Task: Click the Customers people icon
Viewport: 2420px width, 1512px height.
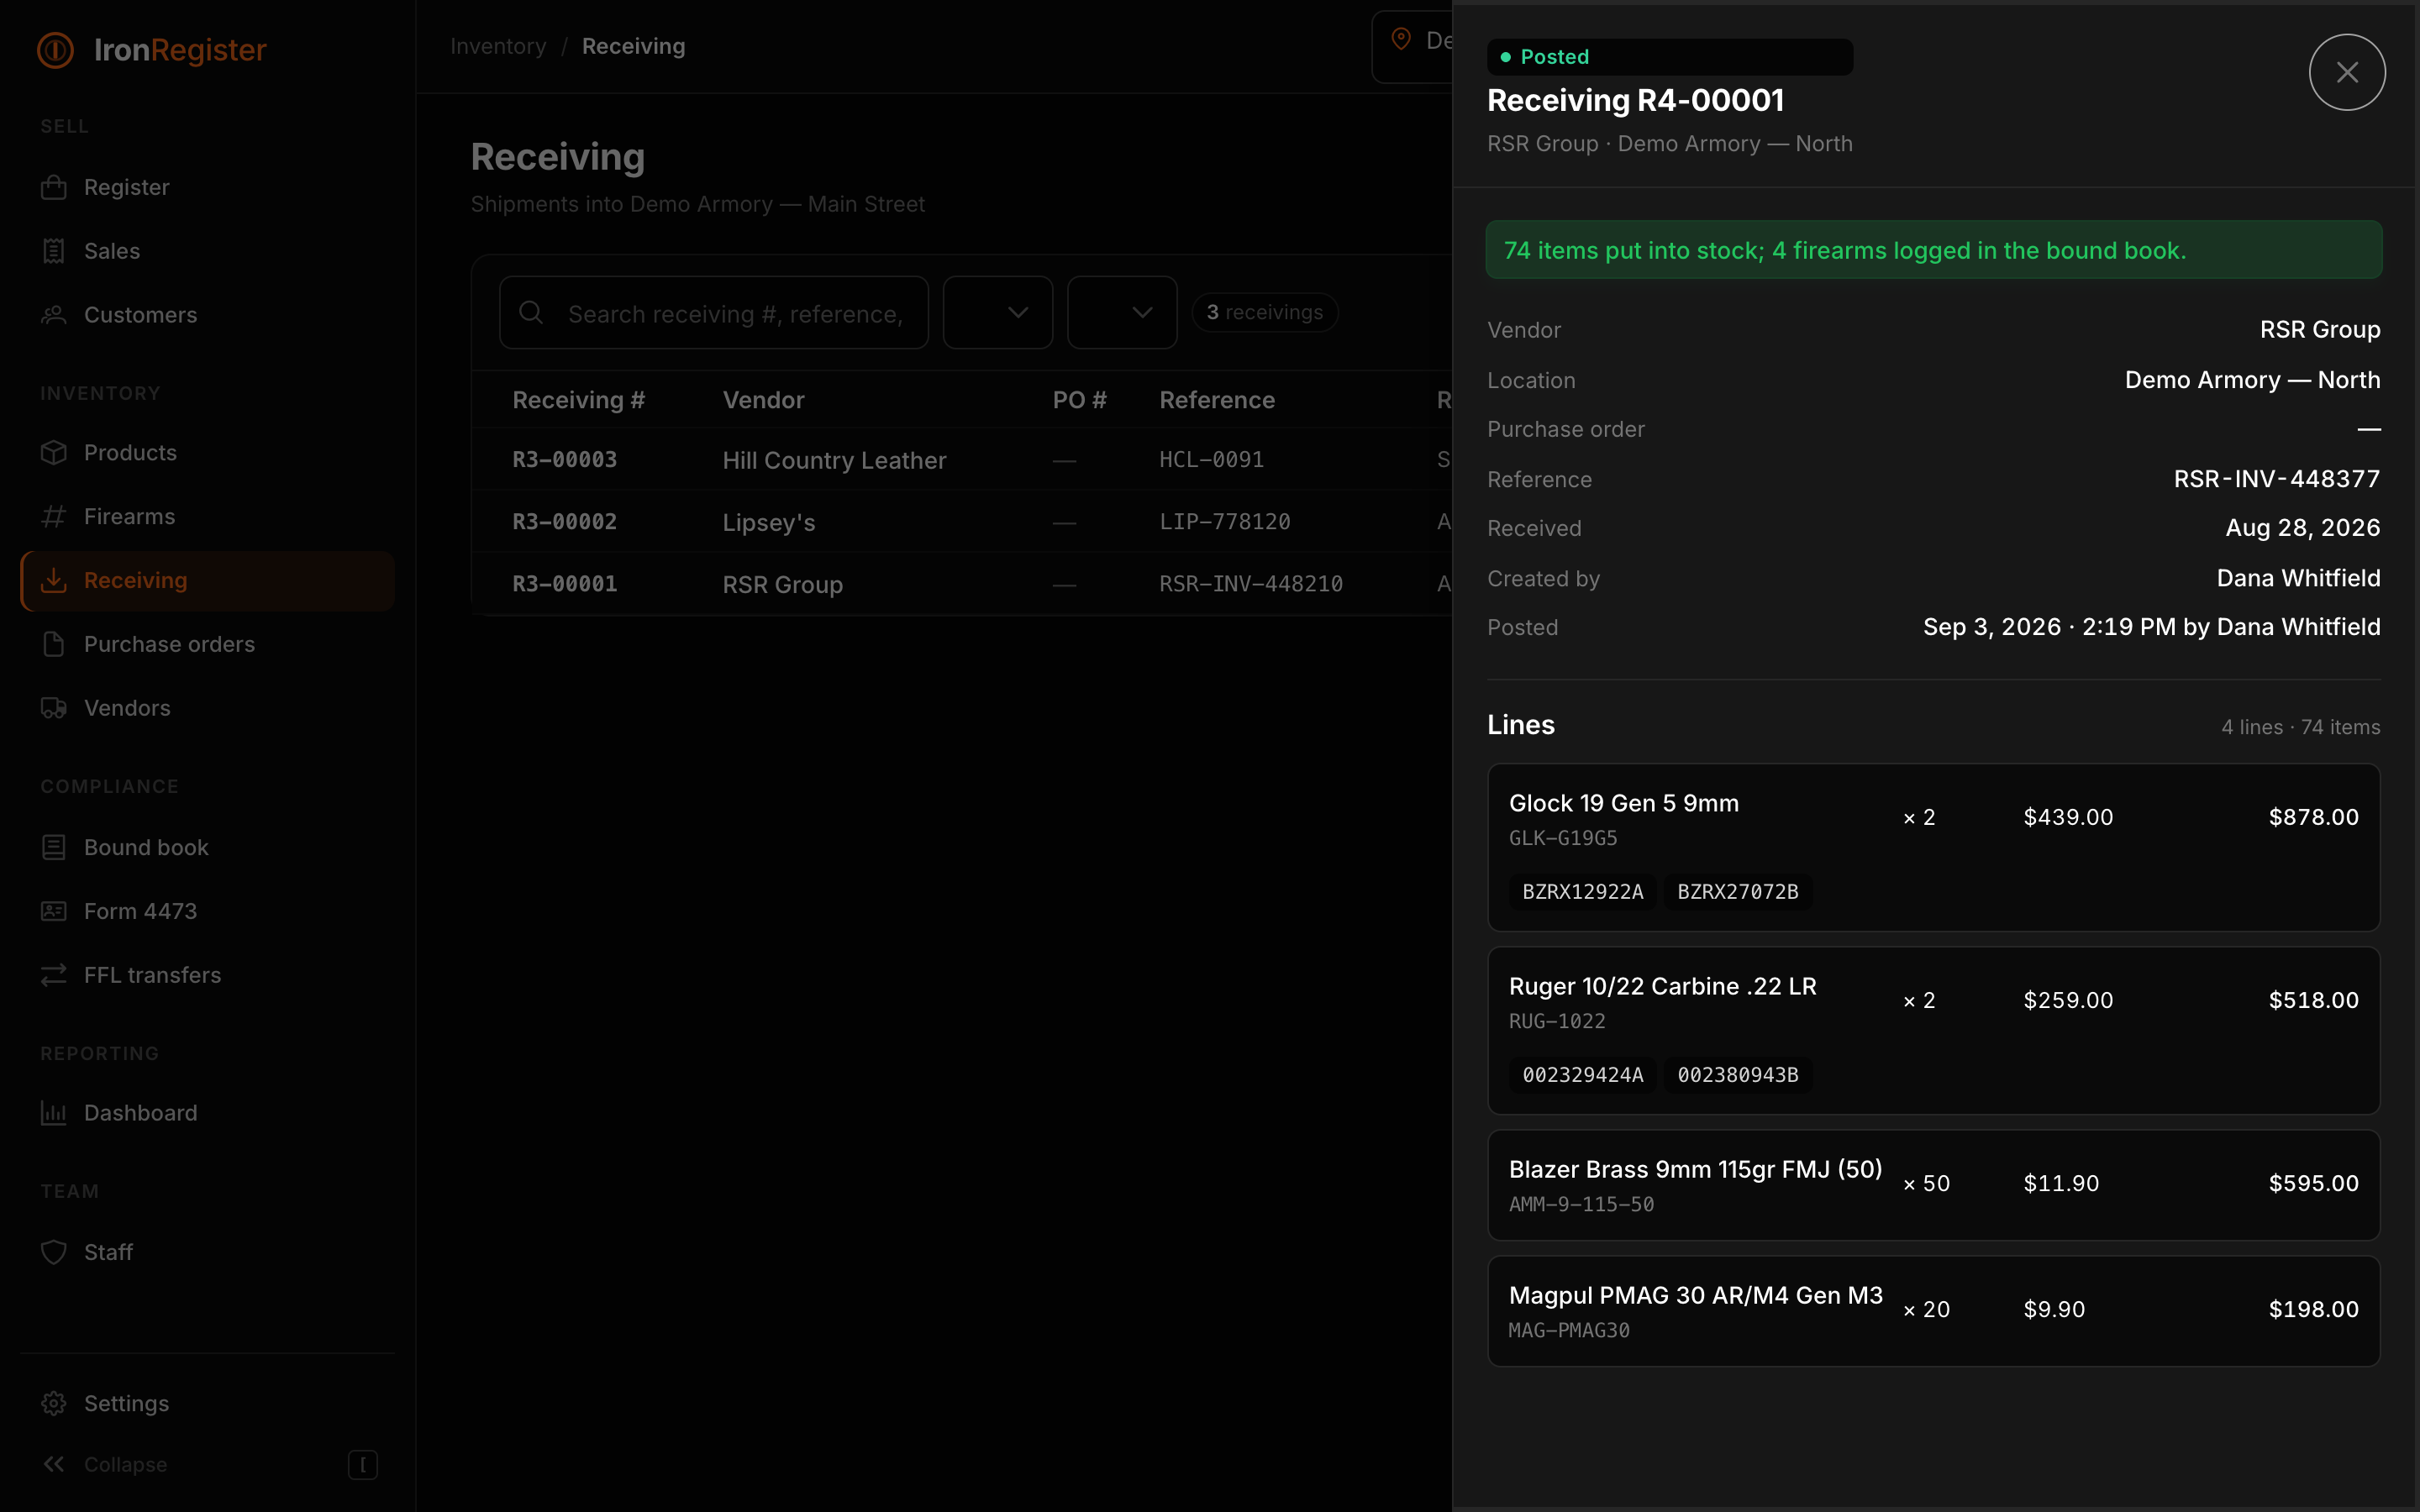Action: pos(54,315)
